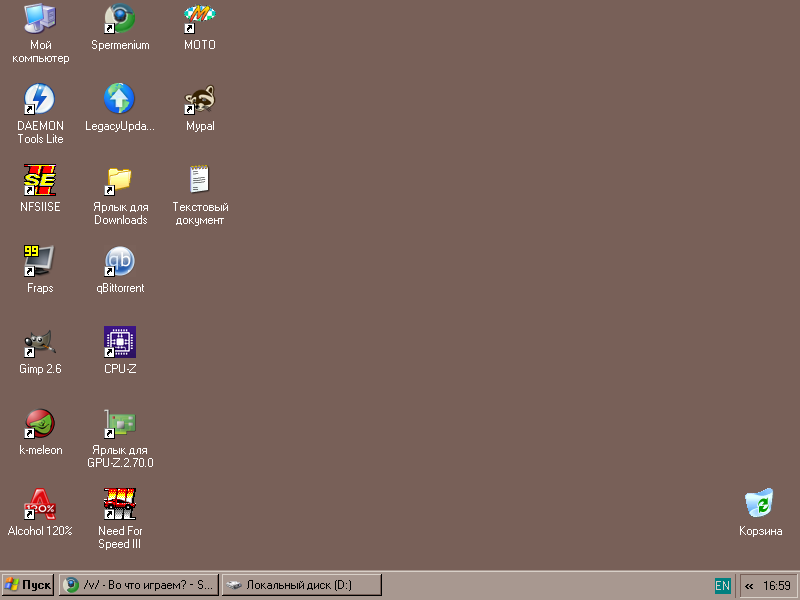Expand hidden tray icons with the chevron
Image resolution: width=800 pixels, height=600 pixels.
point(749,586)
